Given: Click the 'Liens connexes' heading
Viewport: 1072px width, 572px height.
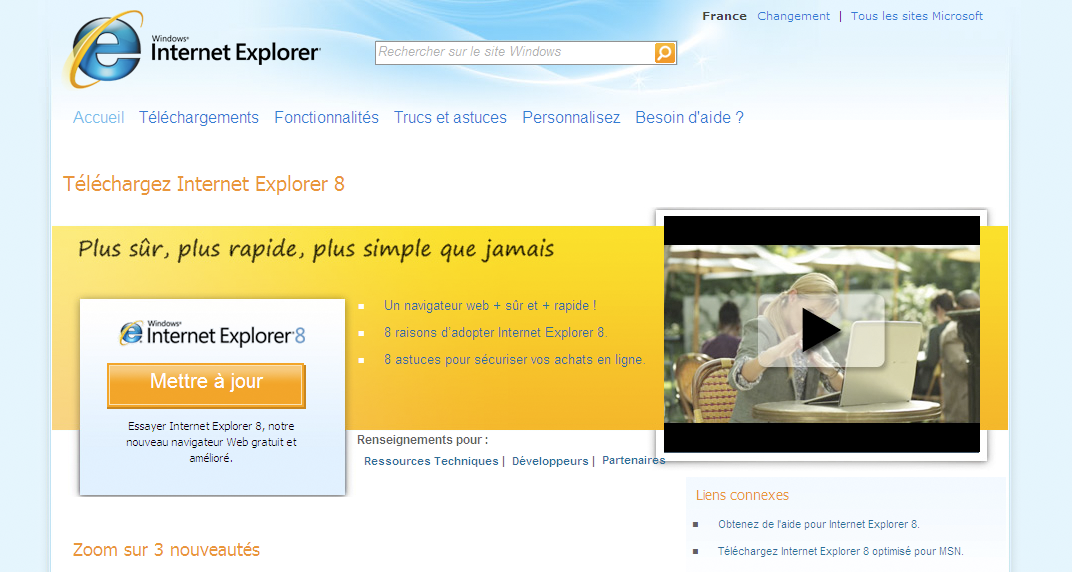Looking at the screenshot, I should click(x=742, y=495).
